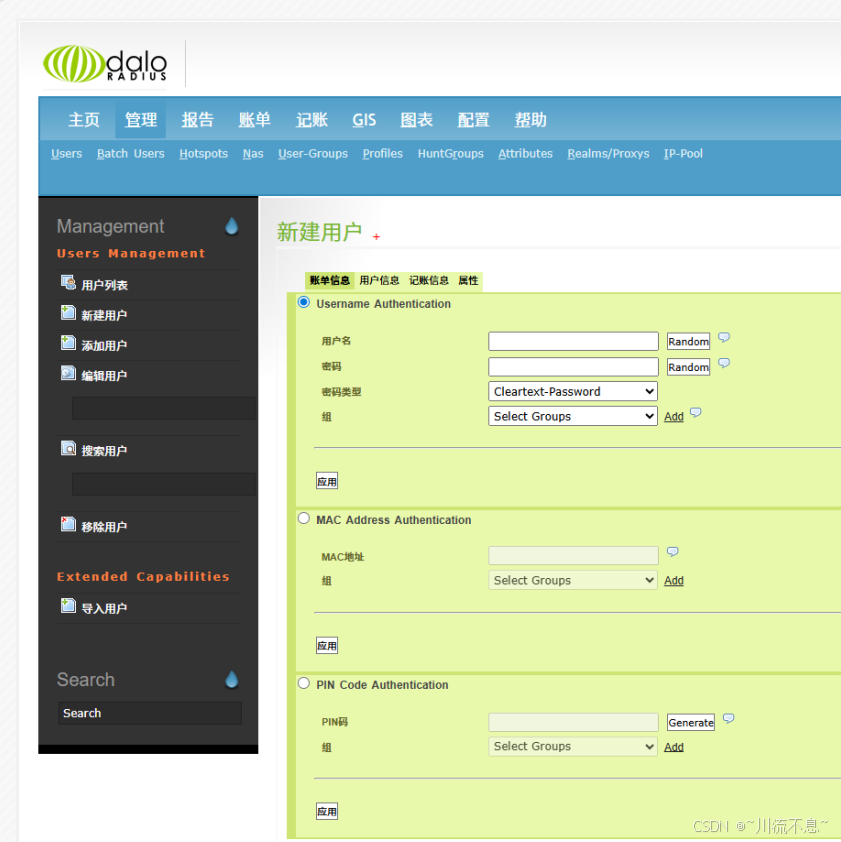Switch to the 用户信息 tab
The height and width of the screenshot is (842, 841).
(x=379, y=280)
